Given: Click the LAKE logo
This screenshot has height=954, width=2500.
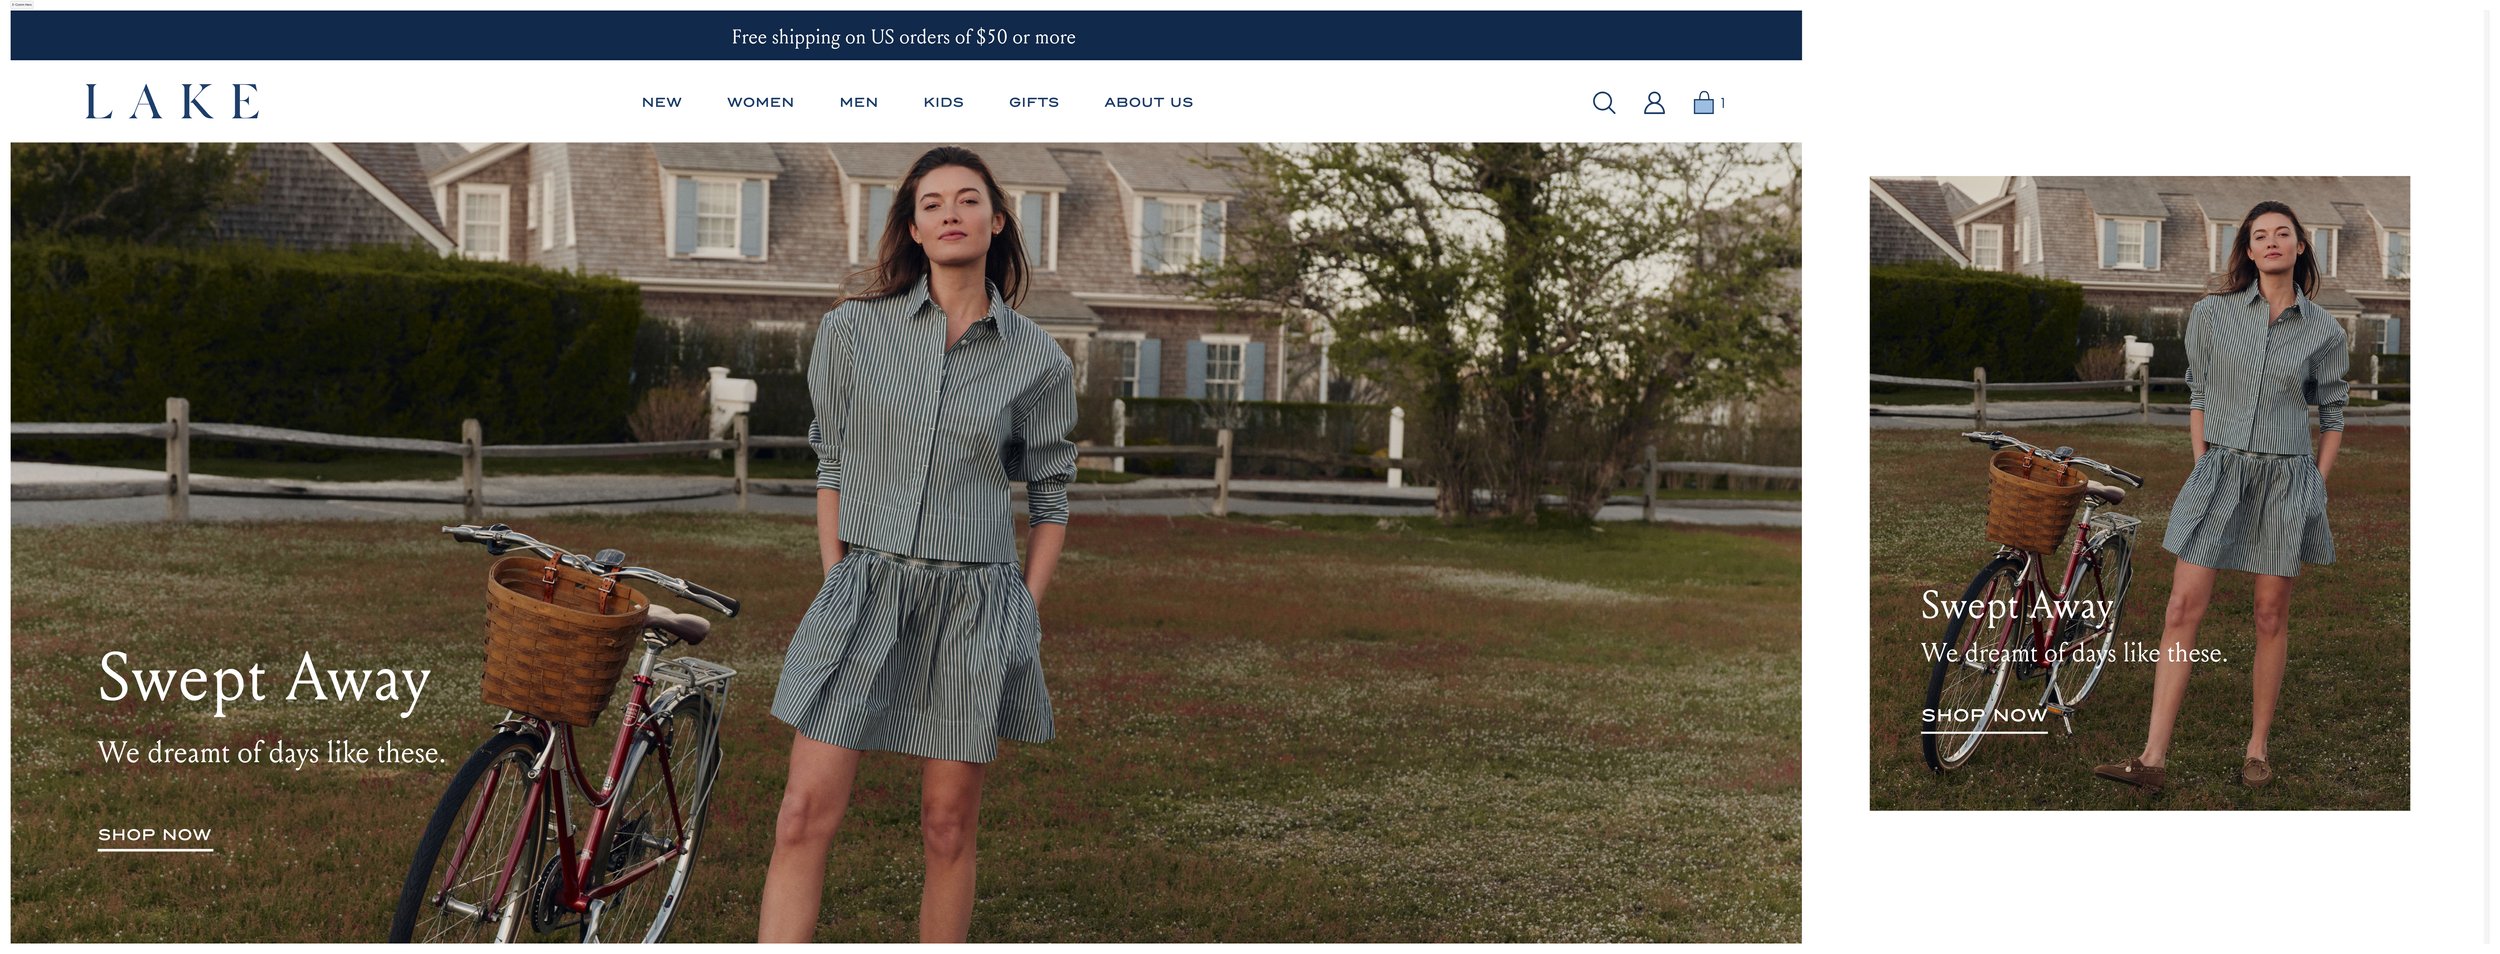Looking at the screenshot, I should pyautogui.click(x=172, y=101).
